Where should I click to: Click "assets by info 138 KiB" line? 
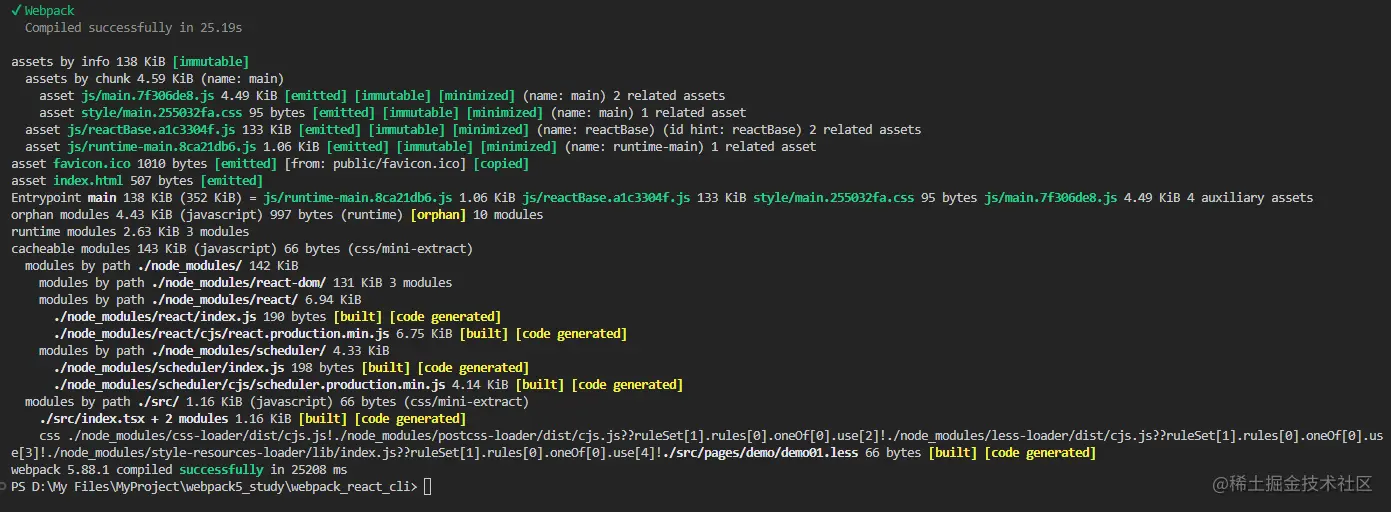[130, 61]
